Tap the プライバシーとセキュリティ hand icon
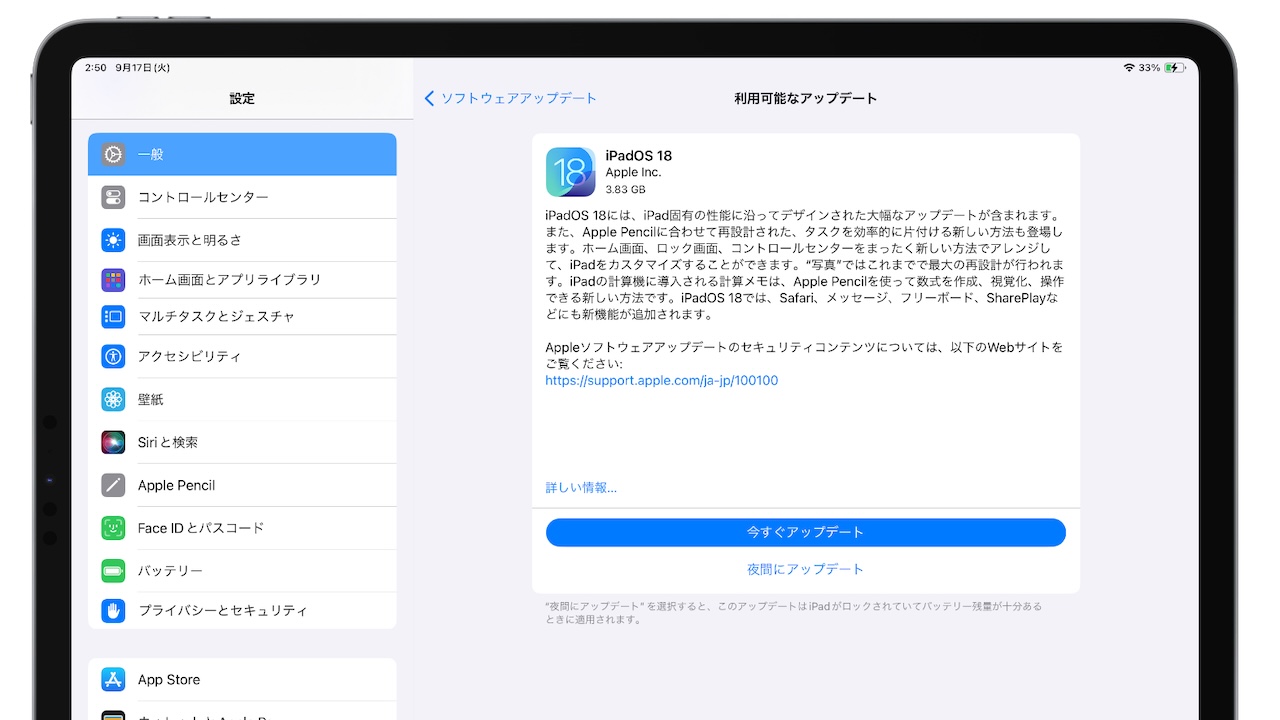Screen dimensions: 1280x720 [x=113, y=610]
